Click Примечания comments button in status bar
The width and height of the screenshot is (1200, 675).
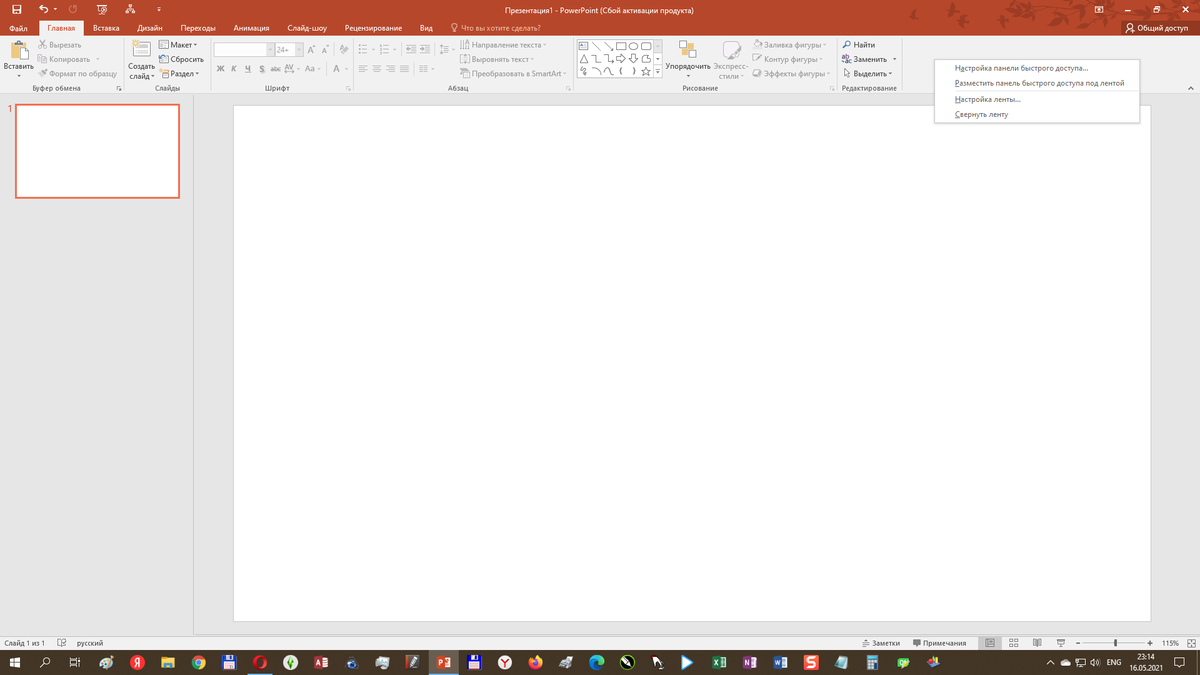tap(939, 643)
